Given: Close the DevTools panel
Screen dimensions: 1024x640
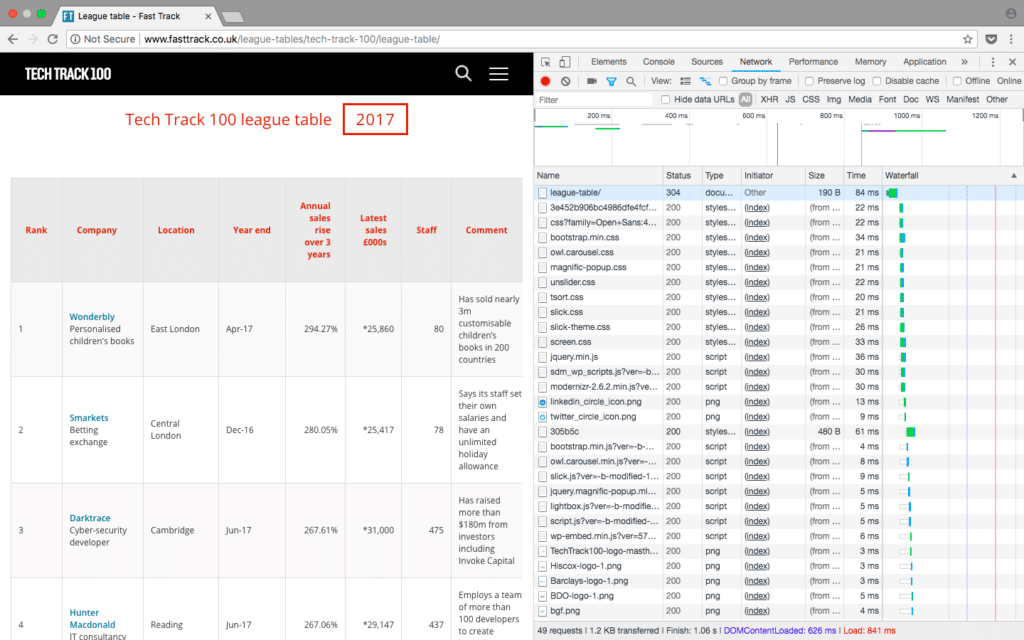Looking at the screenshot, I should [x=1012, y=62].
